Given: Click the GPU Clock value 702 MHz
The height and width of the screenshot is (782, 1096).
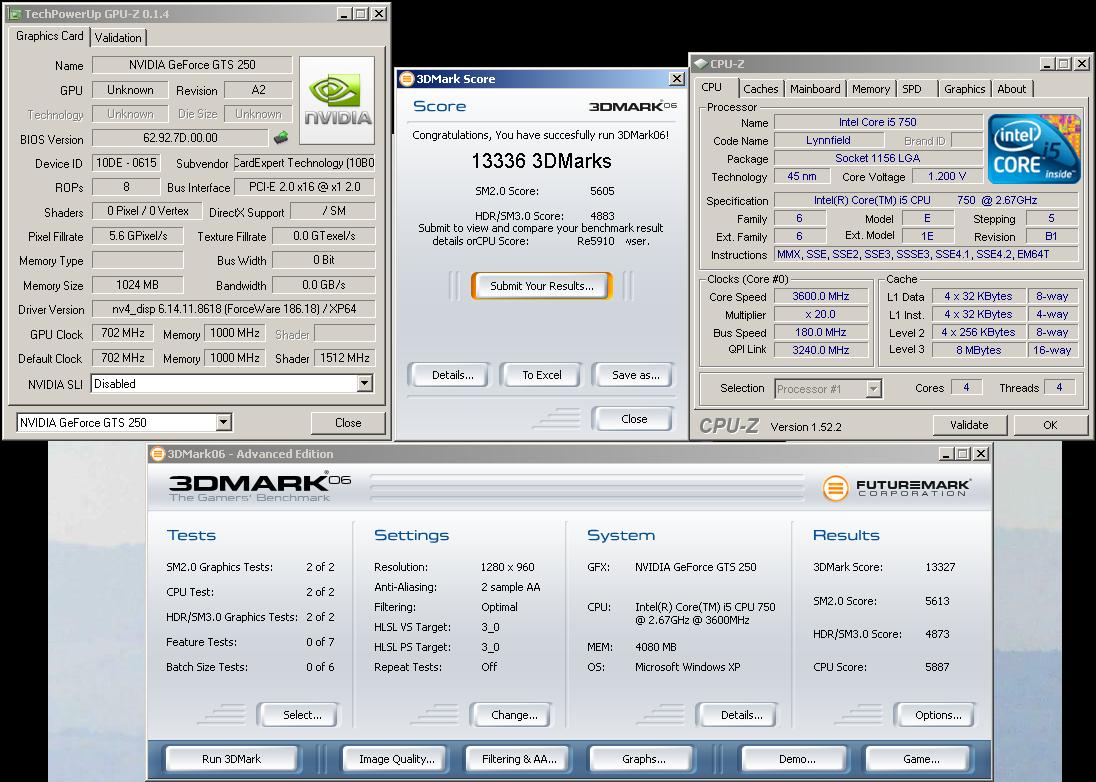Looking at the screenshot, I should (x=123, y=333).
